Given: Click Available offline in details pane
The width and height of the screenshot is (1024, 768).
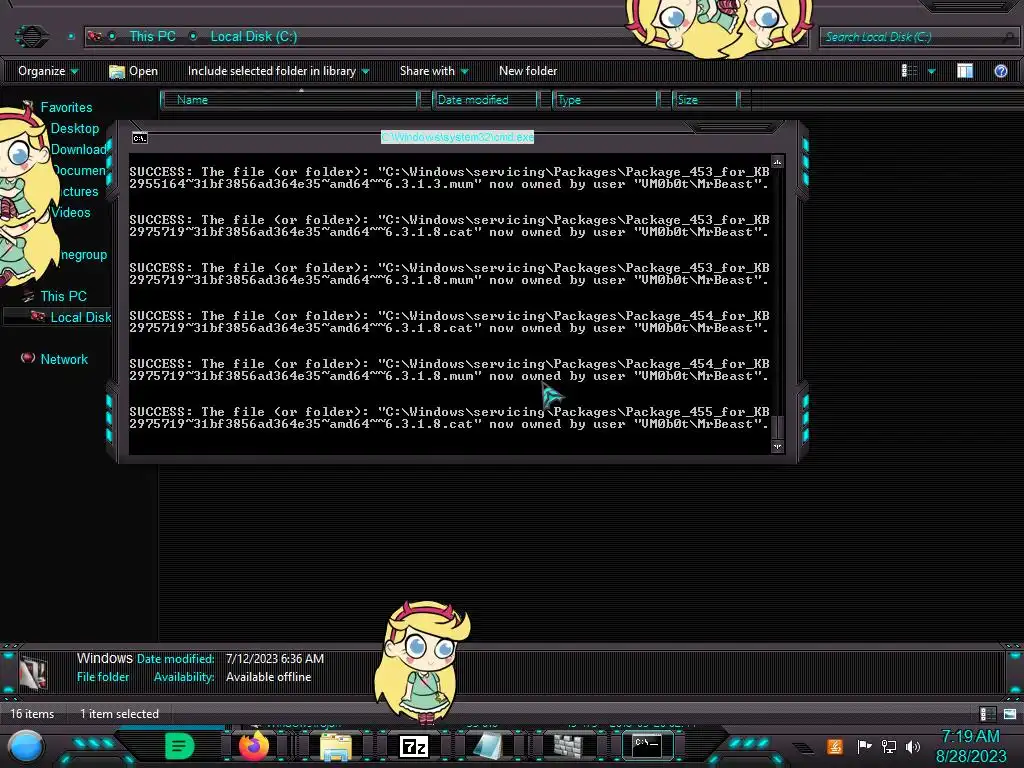Looking at the screenshot, I should click(x=268, y=677).
